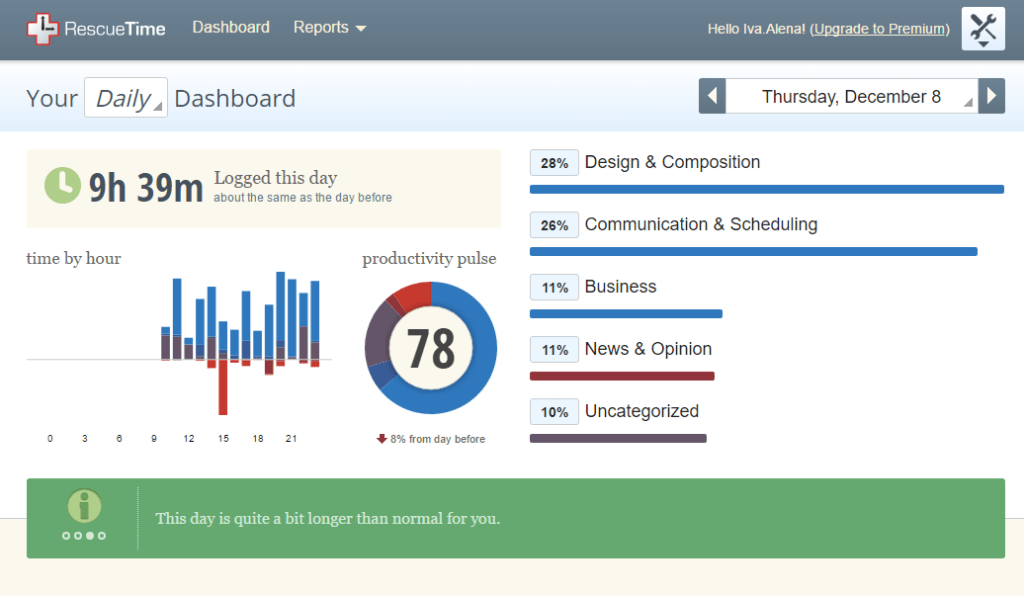Click the productivity pulse donut chart
The width and height of the screenshot is (1024, 596).
[x=430, y=347]
